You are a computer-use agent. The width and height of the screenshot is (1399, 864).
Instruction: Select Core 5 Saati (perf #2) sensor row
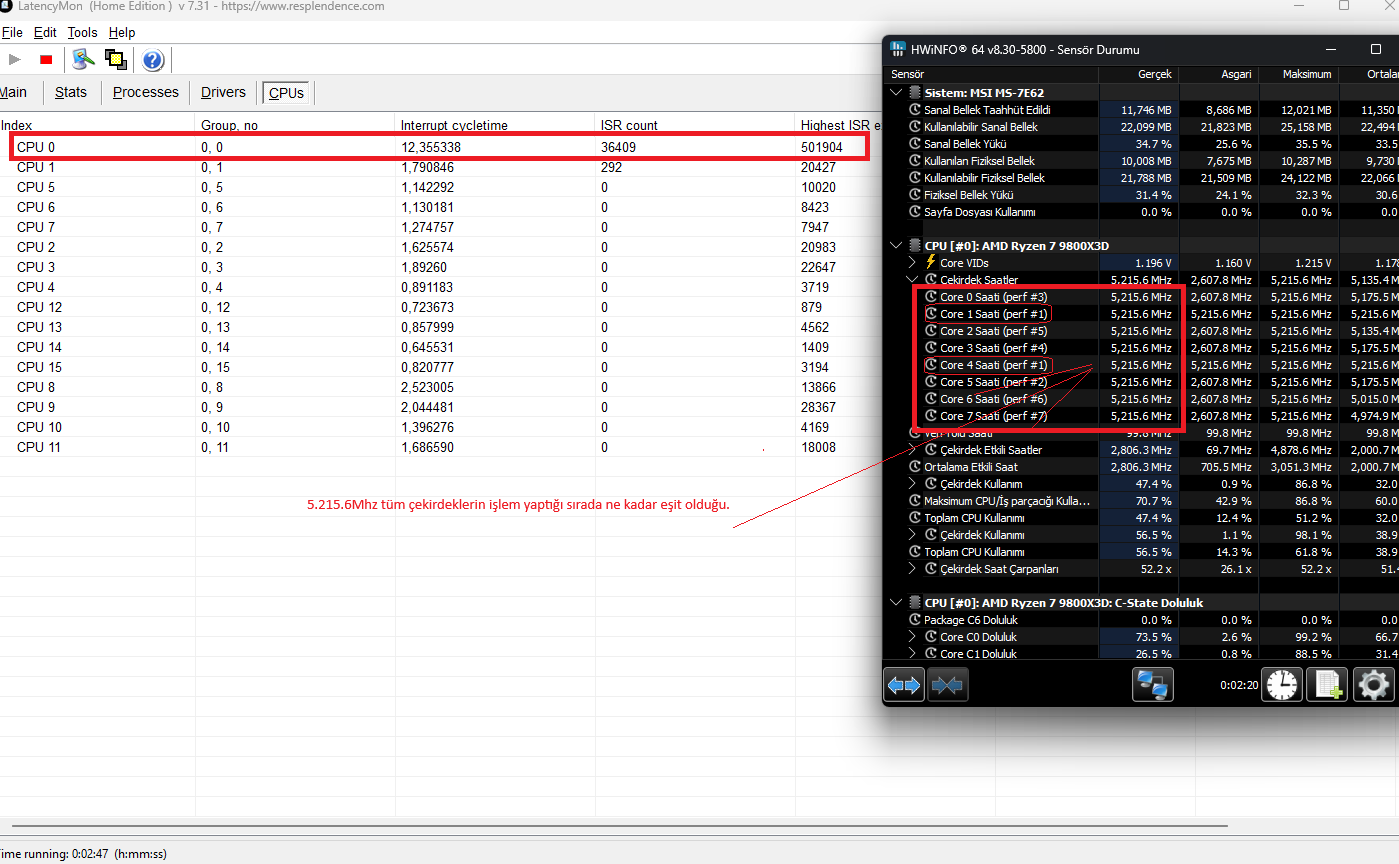tap(1142, 382)
